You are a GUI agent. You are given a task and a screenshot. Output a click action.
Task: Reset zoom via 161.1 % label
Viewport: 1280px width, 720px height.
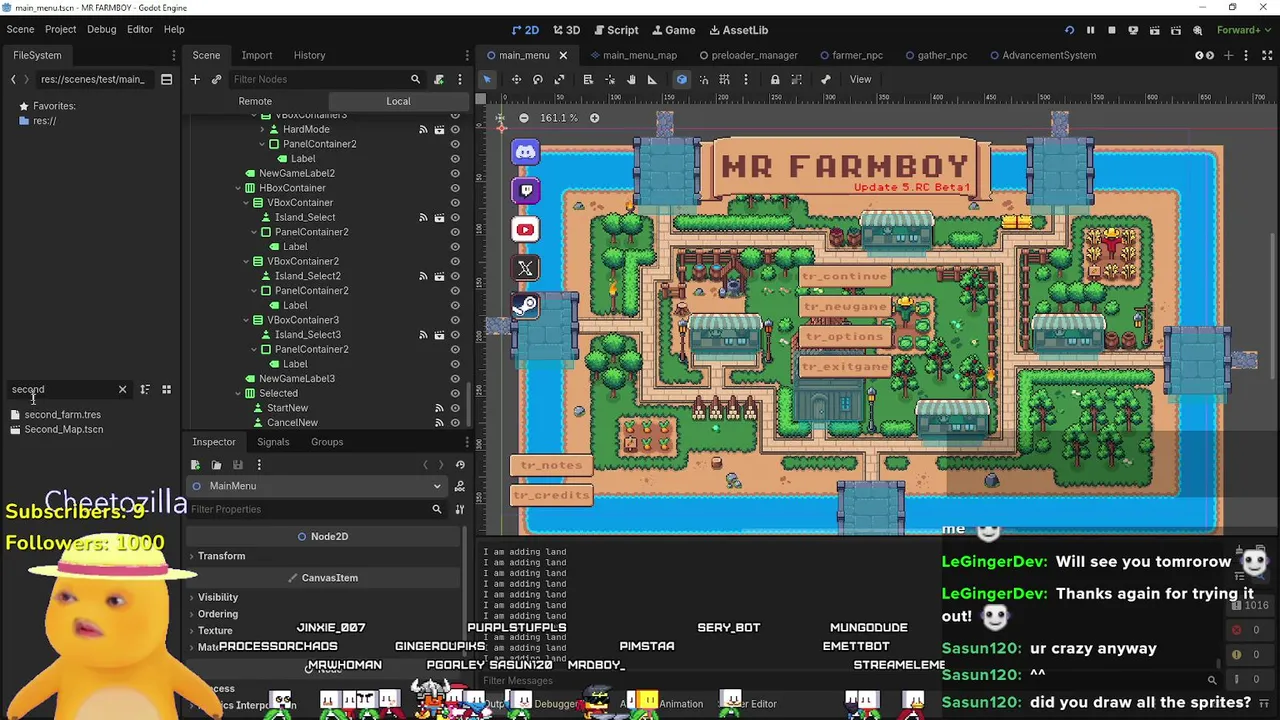[558, 118]
